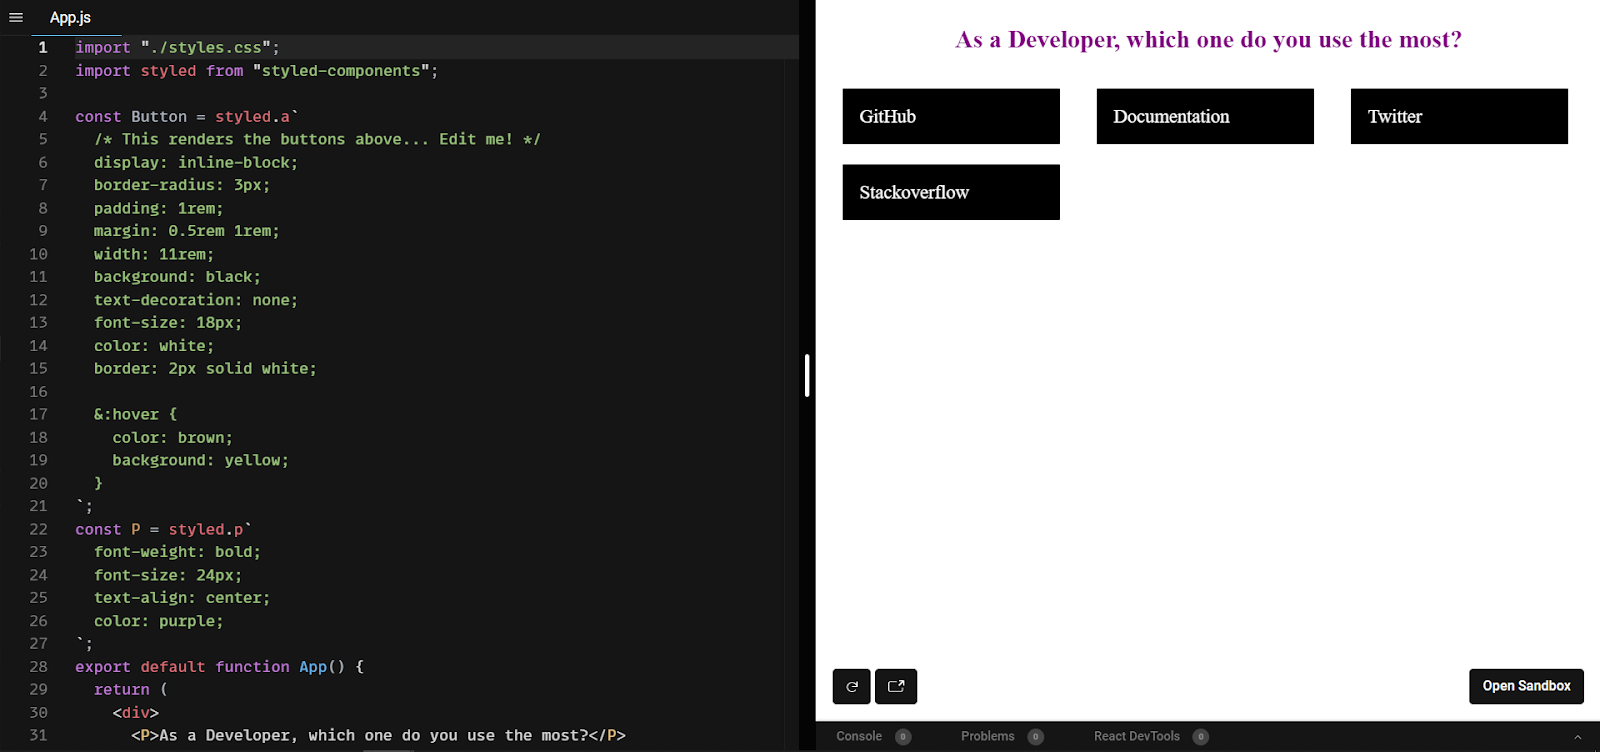Screen dimensions: 1600x752
Task: Click the Problems tab count badge
Action: tap(1036, 737)
